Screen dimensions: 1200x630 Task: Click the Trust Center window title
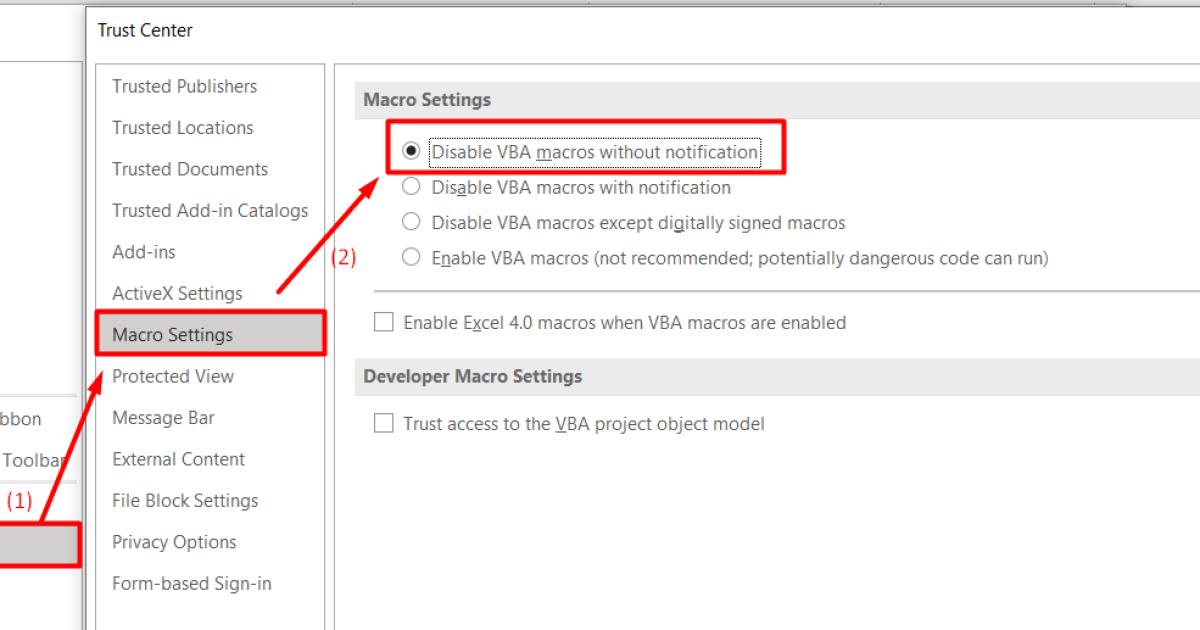pyautogui.click(x=145, y=30)
